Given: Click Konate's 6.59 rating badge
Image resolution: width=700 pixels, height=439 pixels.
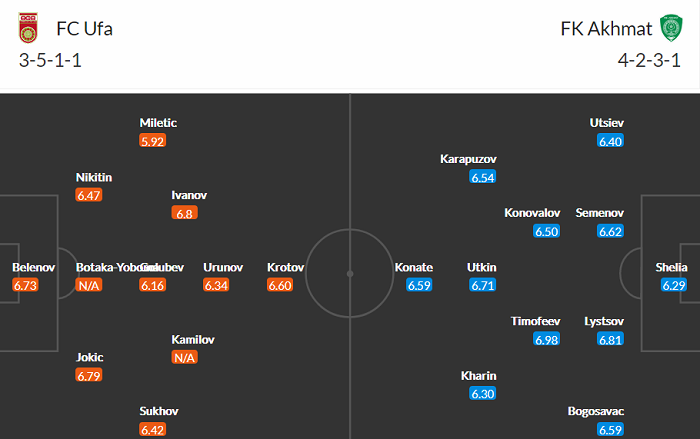Looking at the screenshot, I should [x=419, y=285].
